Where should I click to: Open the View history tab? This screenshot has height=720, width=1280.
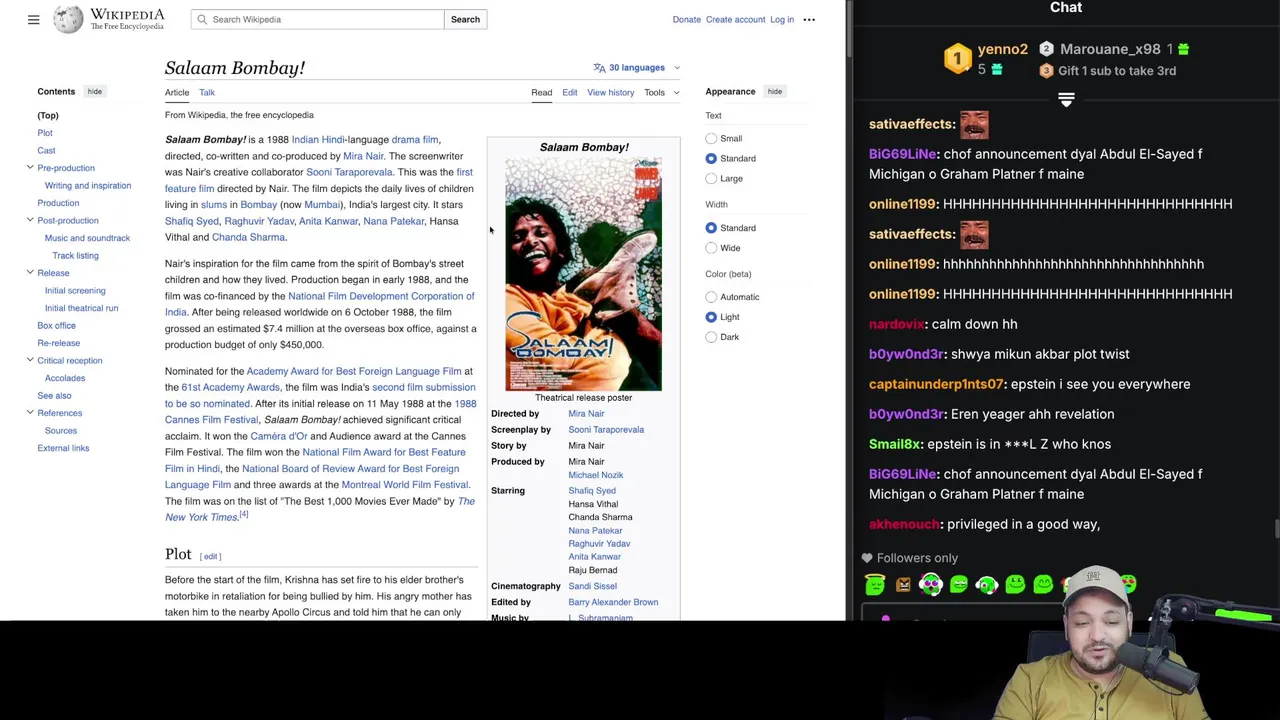610,93
